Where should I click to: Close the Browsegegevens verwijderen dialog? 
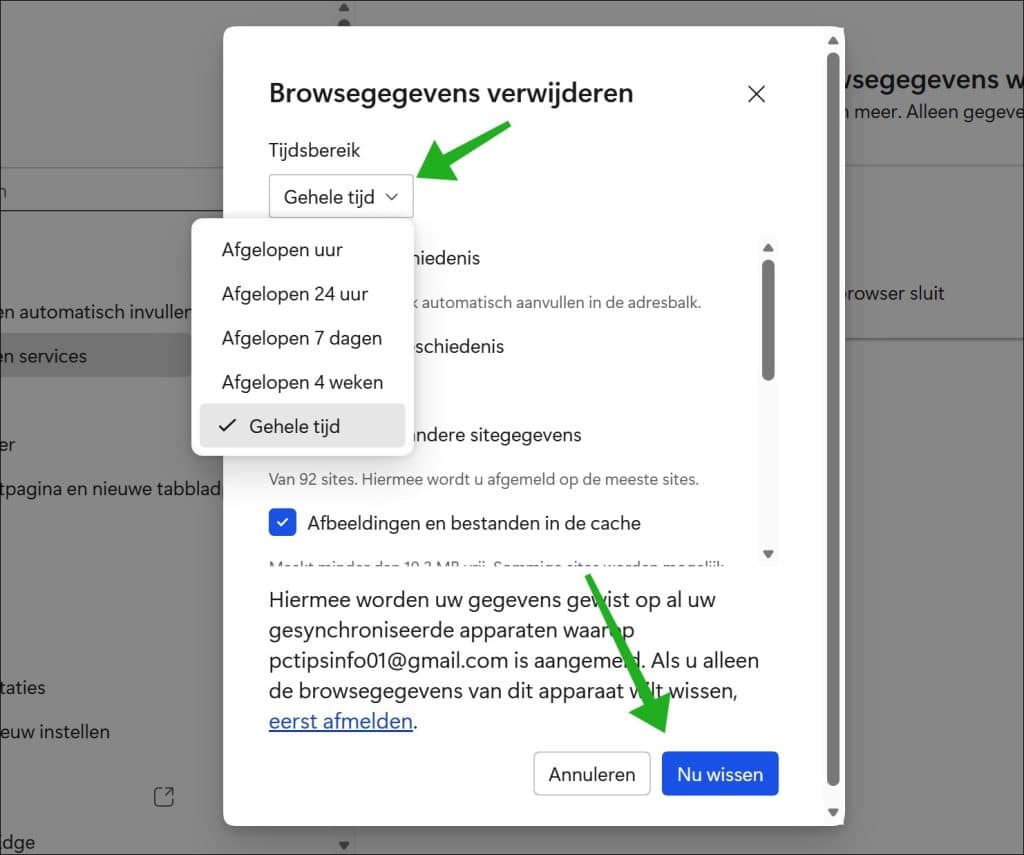tap(756, 94)
